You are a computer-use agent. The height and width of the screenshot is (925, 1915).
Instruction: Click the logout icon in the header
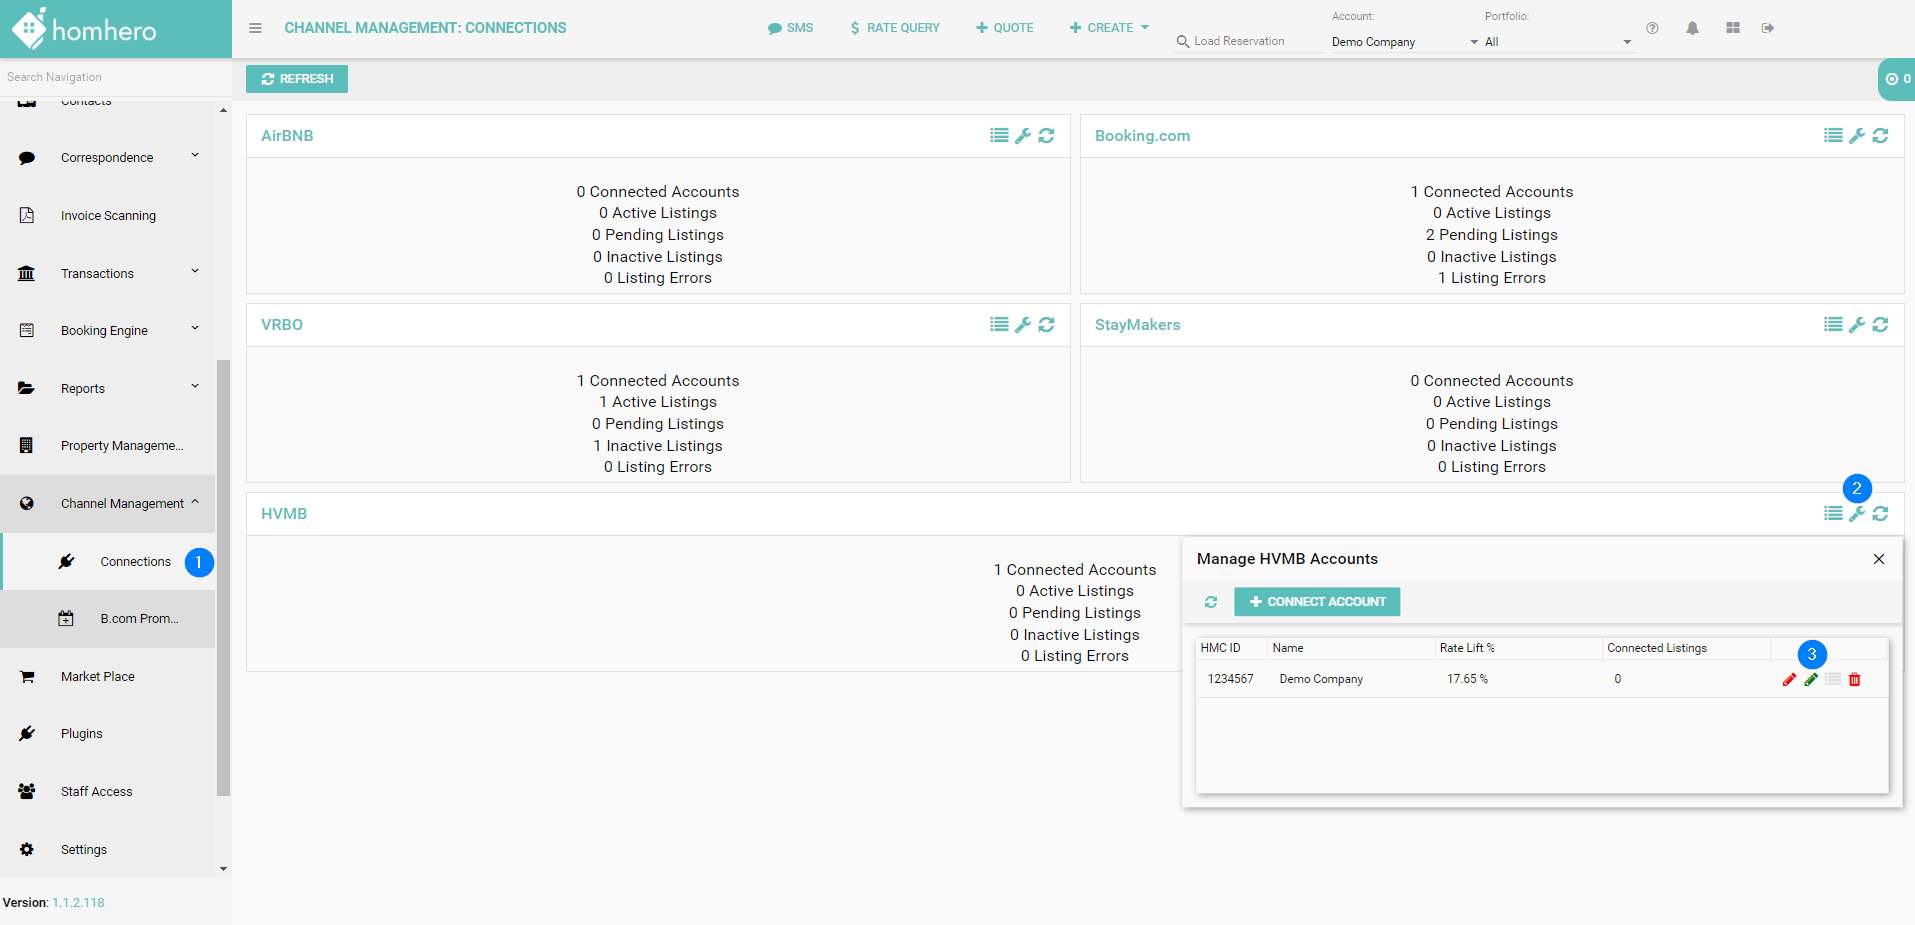click(1768, 28)
